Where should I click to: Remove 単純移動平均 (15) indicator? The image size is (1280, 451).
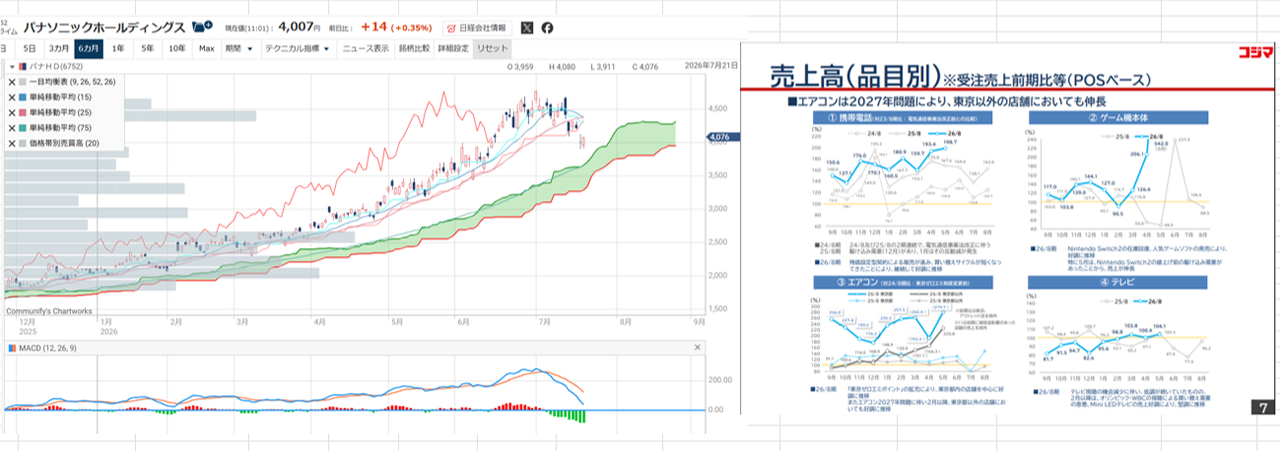[x=11, y=97]
